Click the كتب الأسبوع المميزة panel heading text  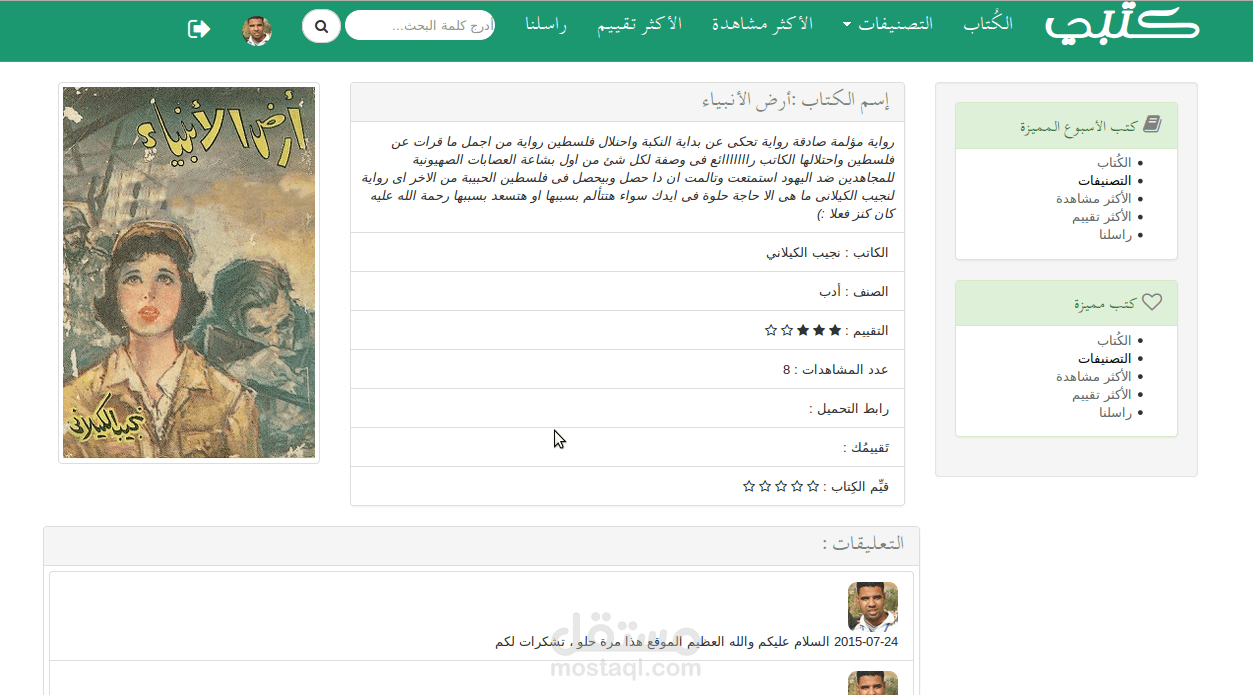[x=1079, y=126]
